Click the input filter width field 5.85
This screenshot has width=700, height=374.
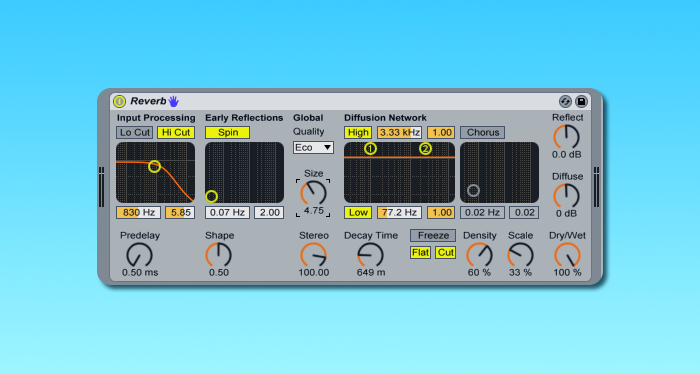180,212
